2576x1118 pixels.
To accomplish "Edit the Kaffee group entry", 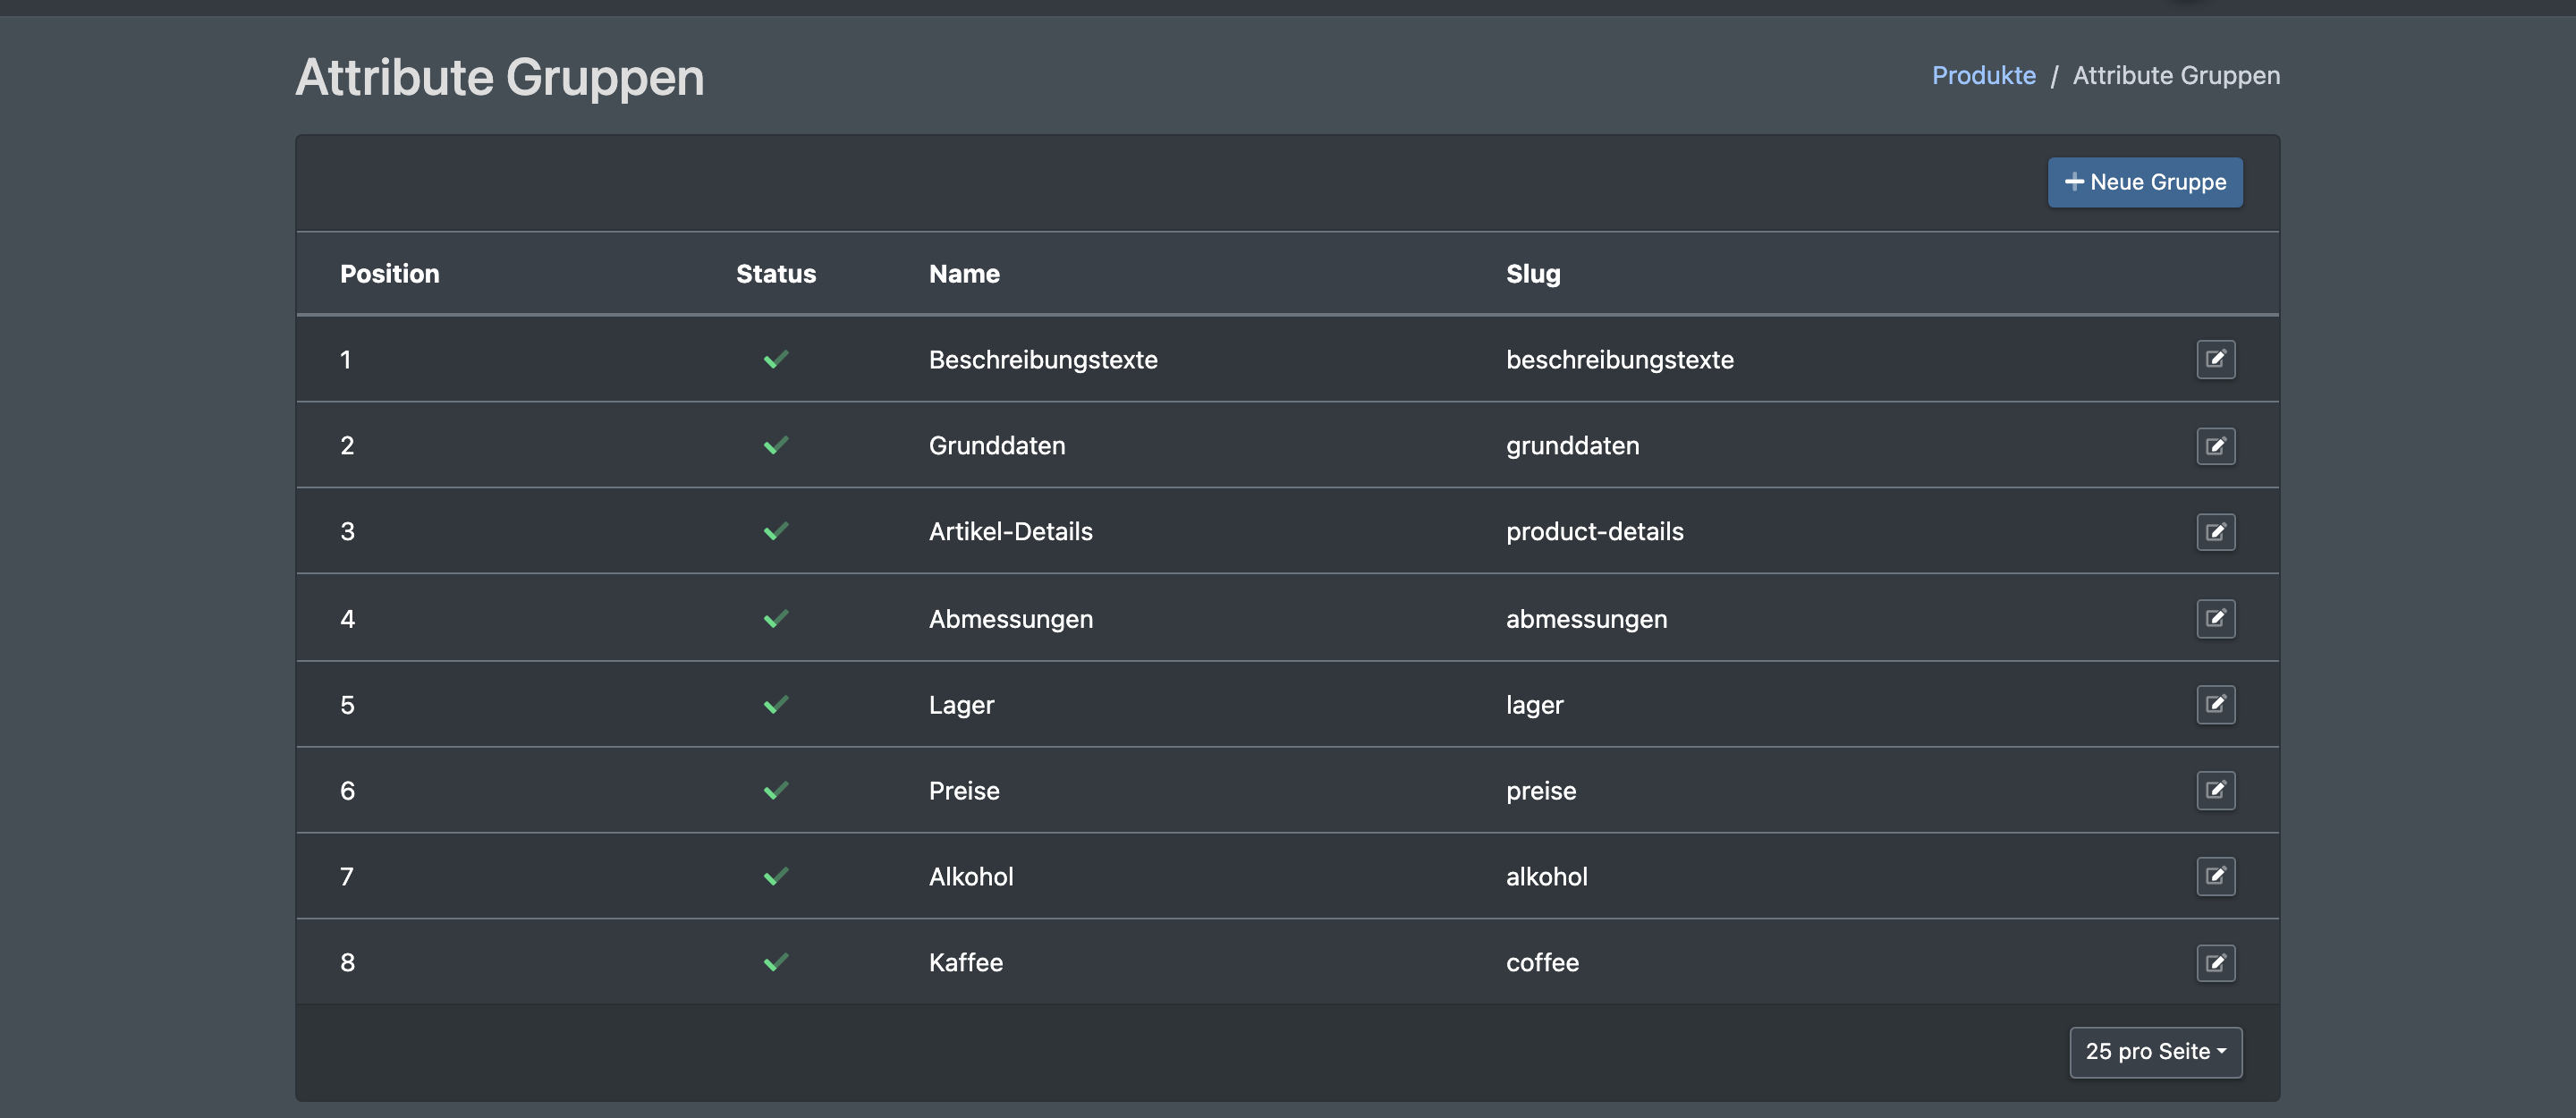I will pos(2215,963).
